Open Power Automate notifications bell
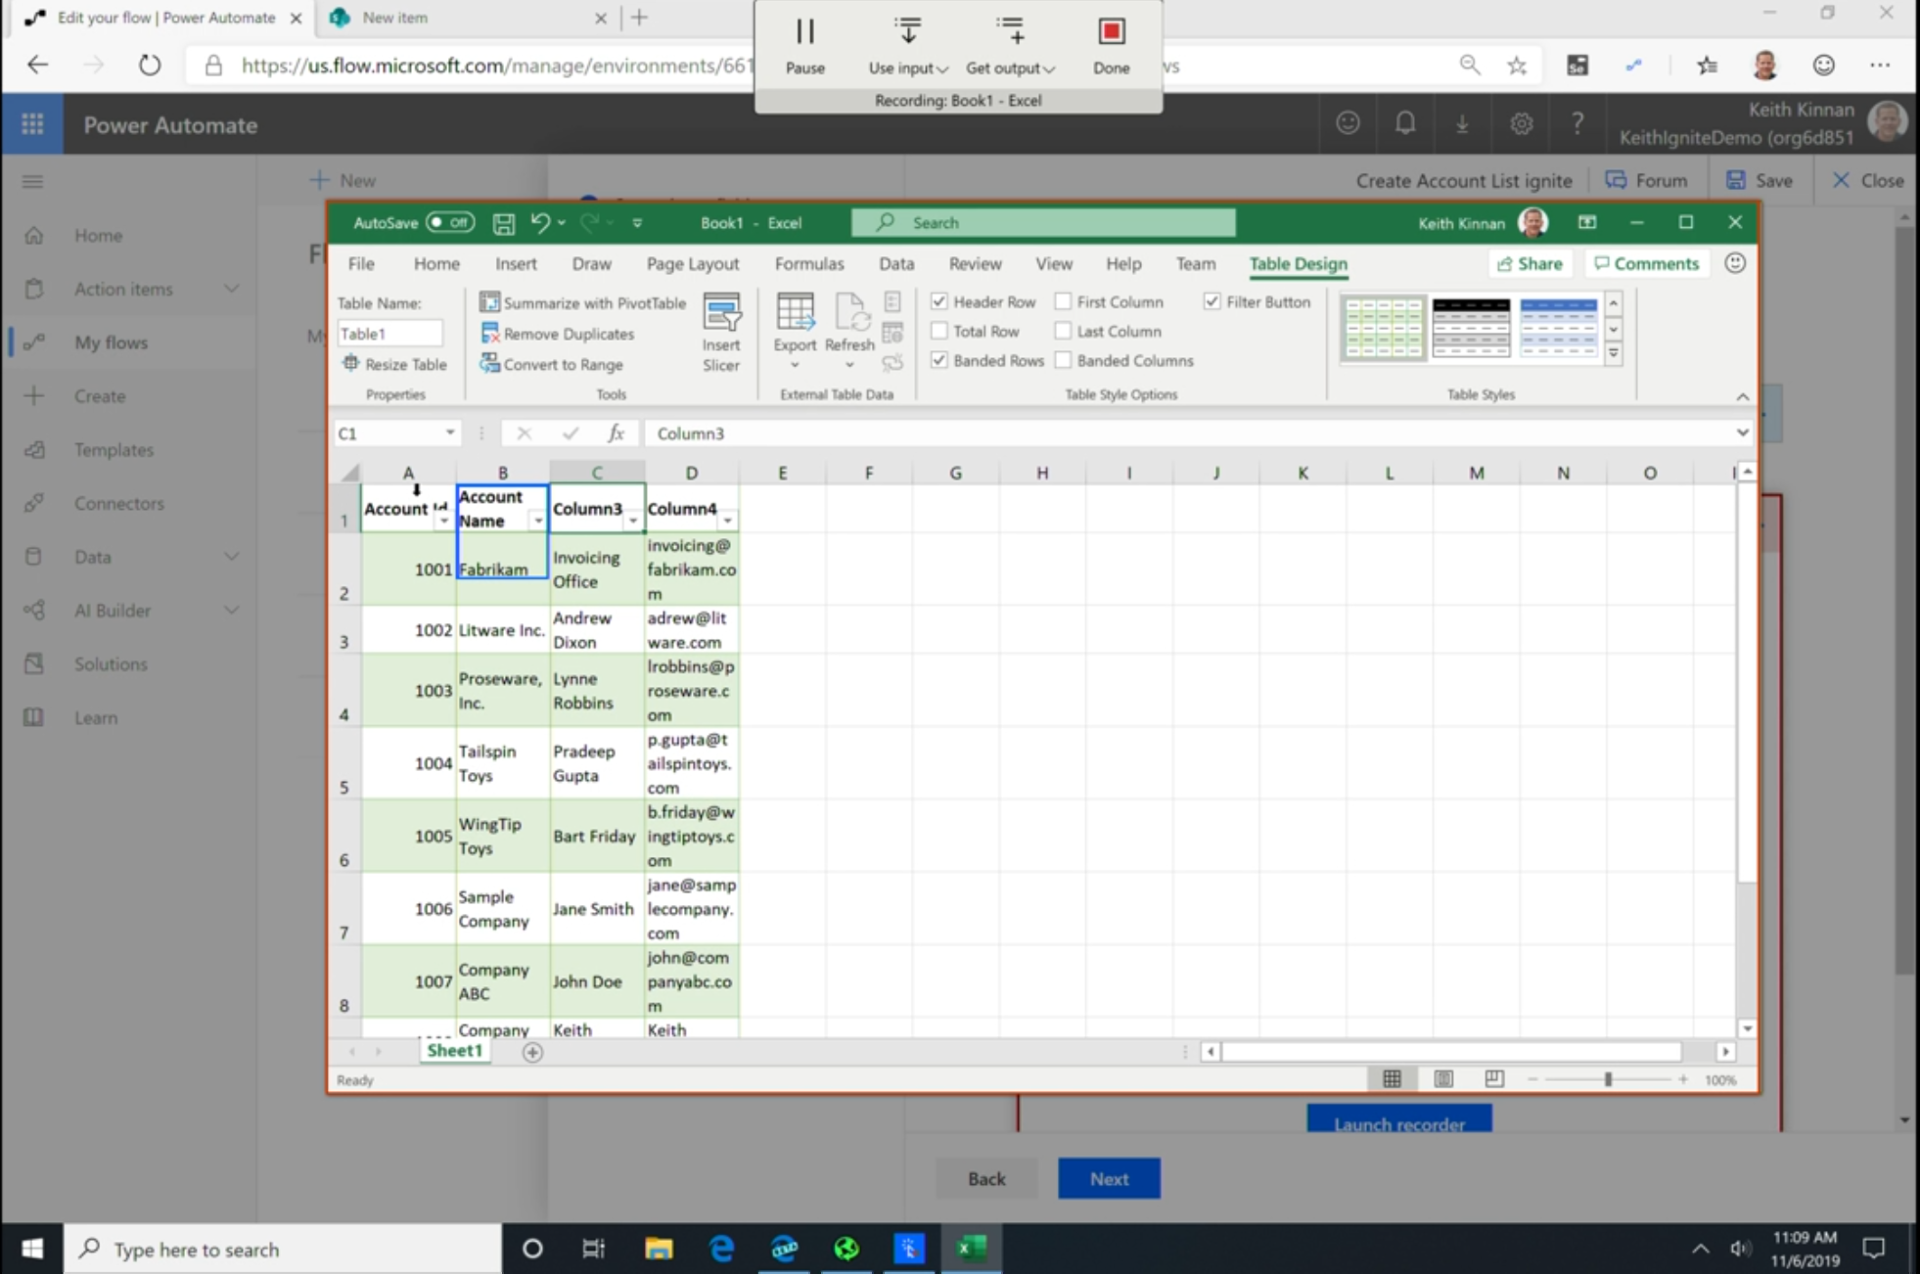Screen dimensions: 1920x1274 (x=1405, y=123)
